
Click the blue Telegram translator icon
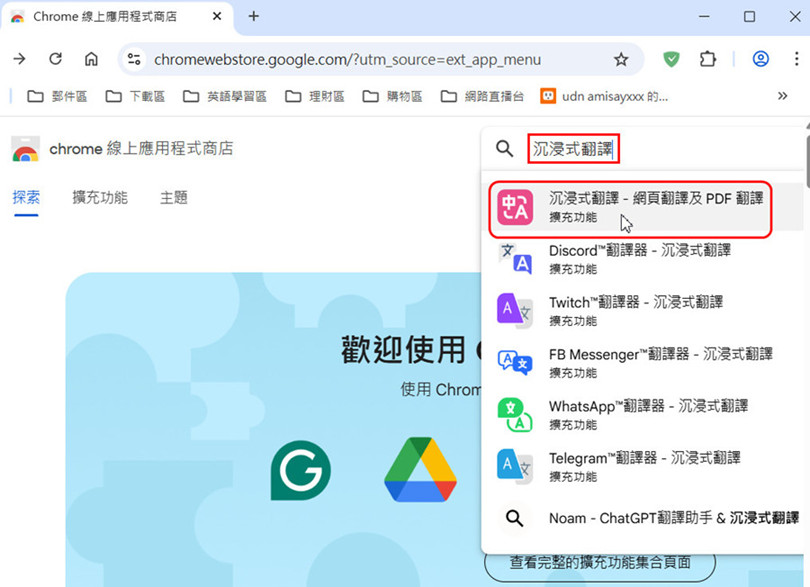click(x=514, y=466)
